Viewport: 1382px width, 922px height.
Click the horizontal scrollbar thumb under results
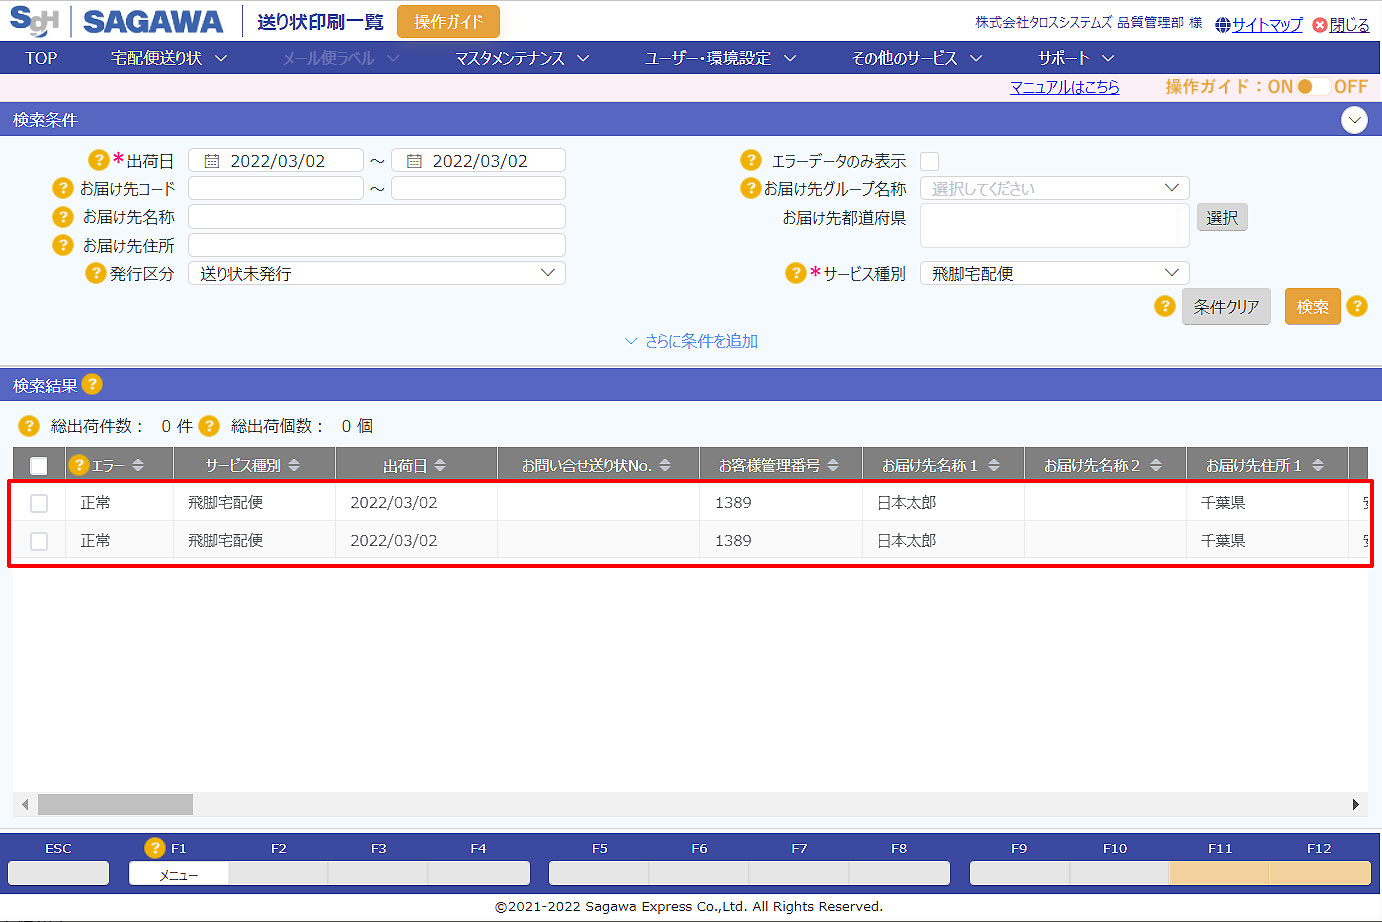point(115,804)
